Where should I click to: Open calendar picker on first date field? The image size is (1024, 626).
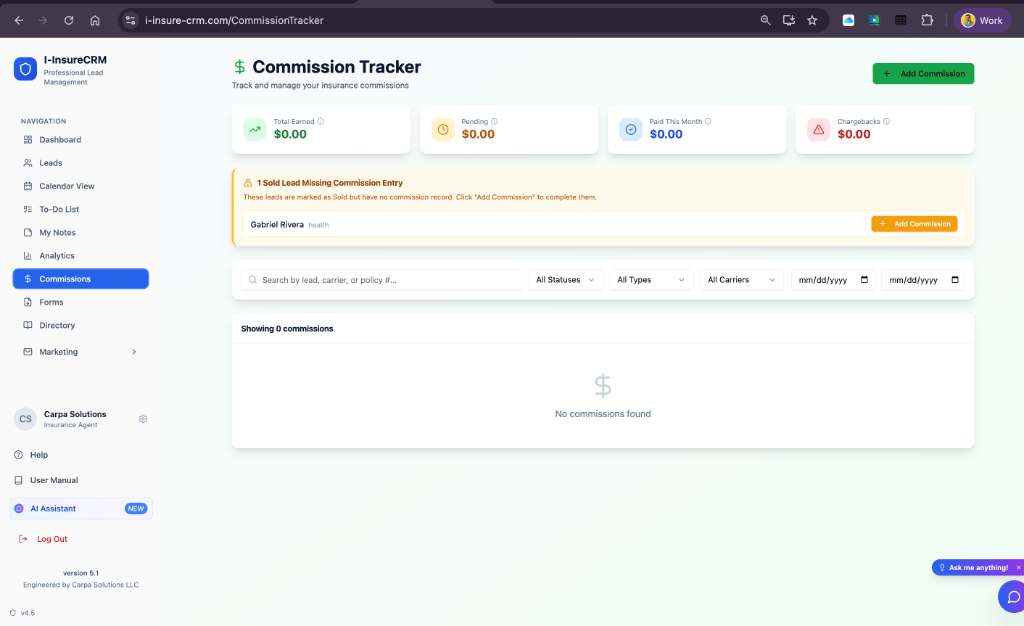[x=864, y=279]
